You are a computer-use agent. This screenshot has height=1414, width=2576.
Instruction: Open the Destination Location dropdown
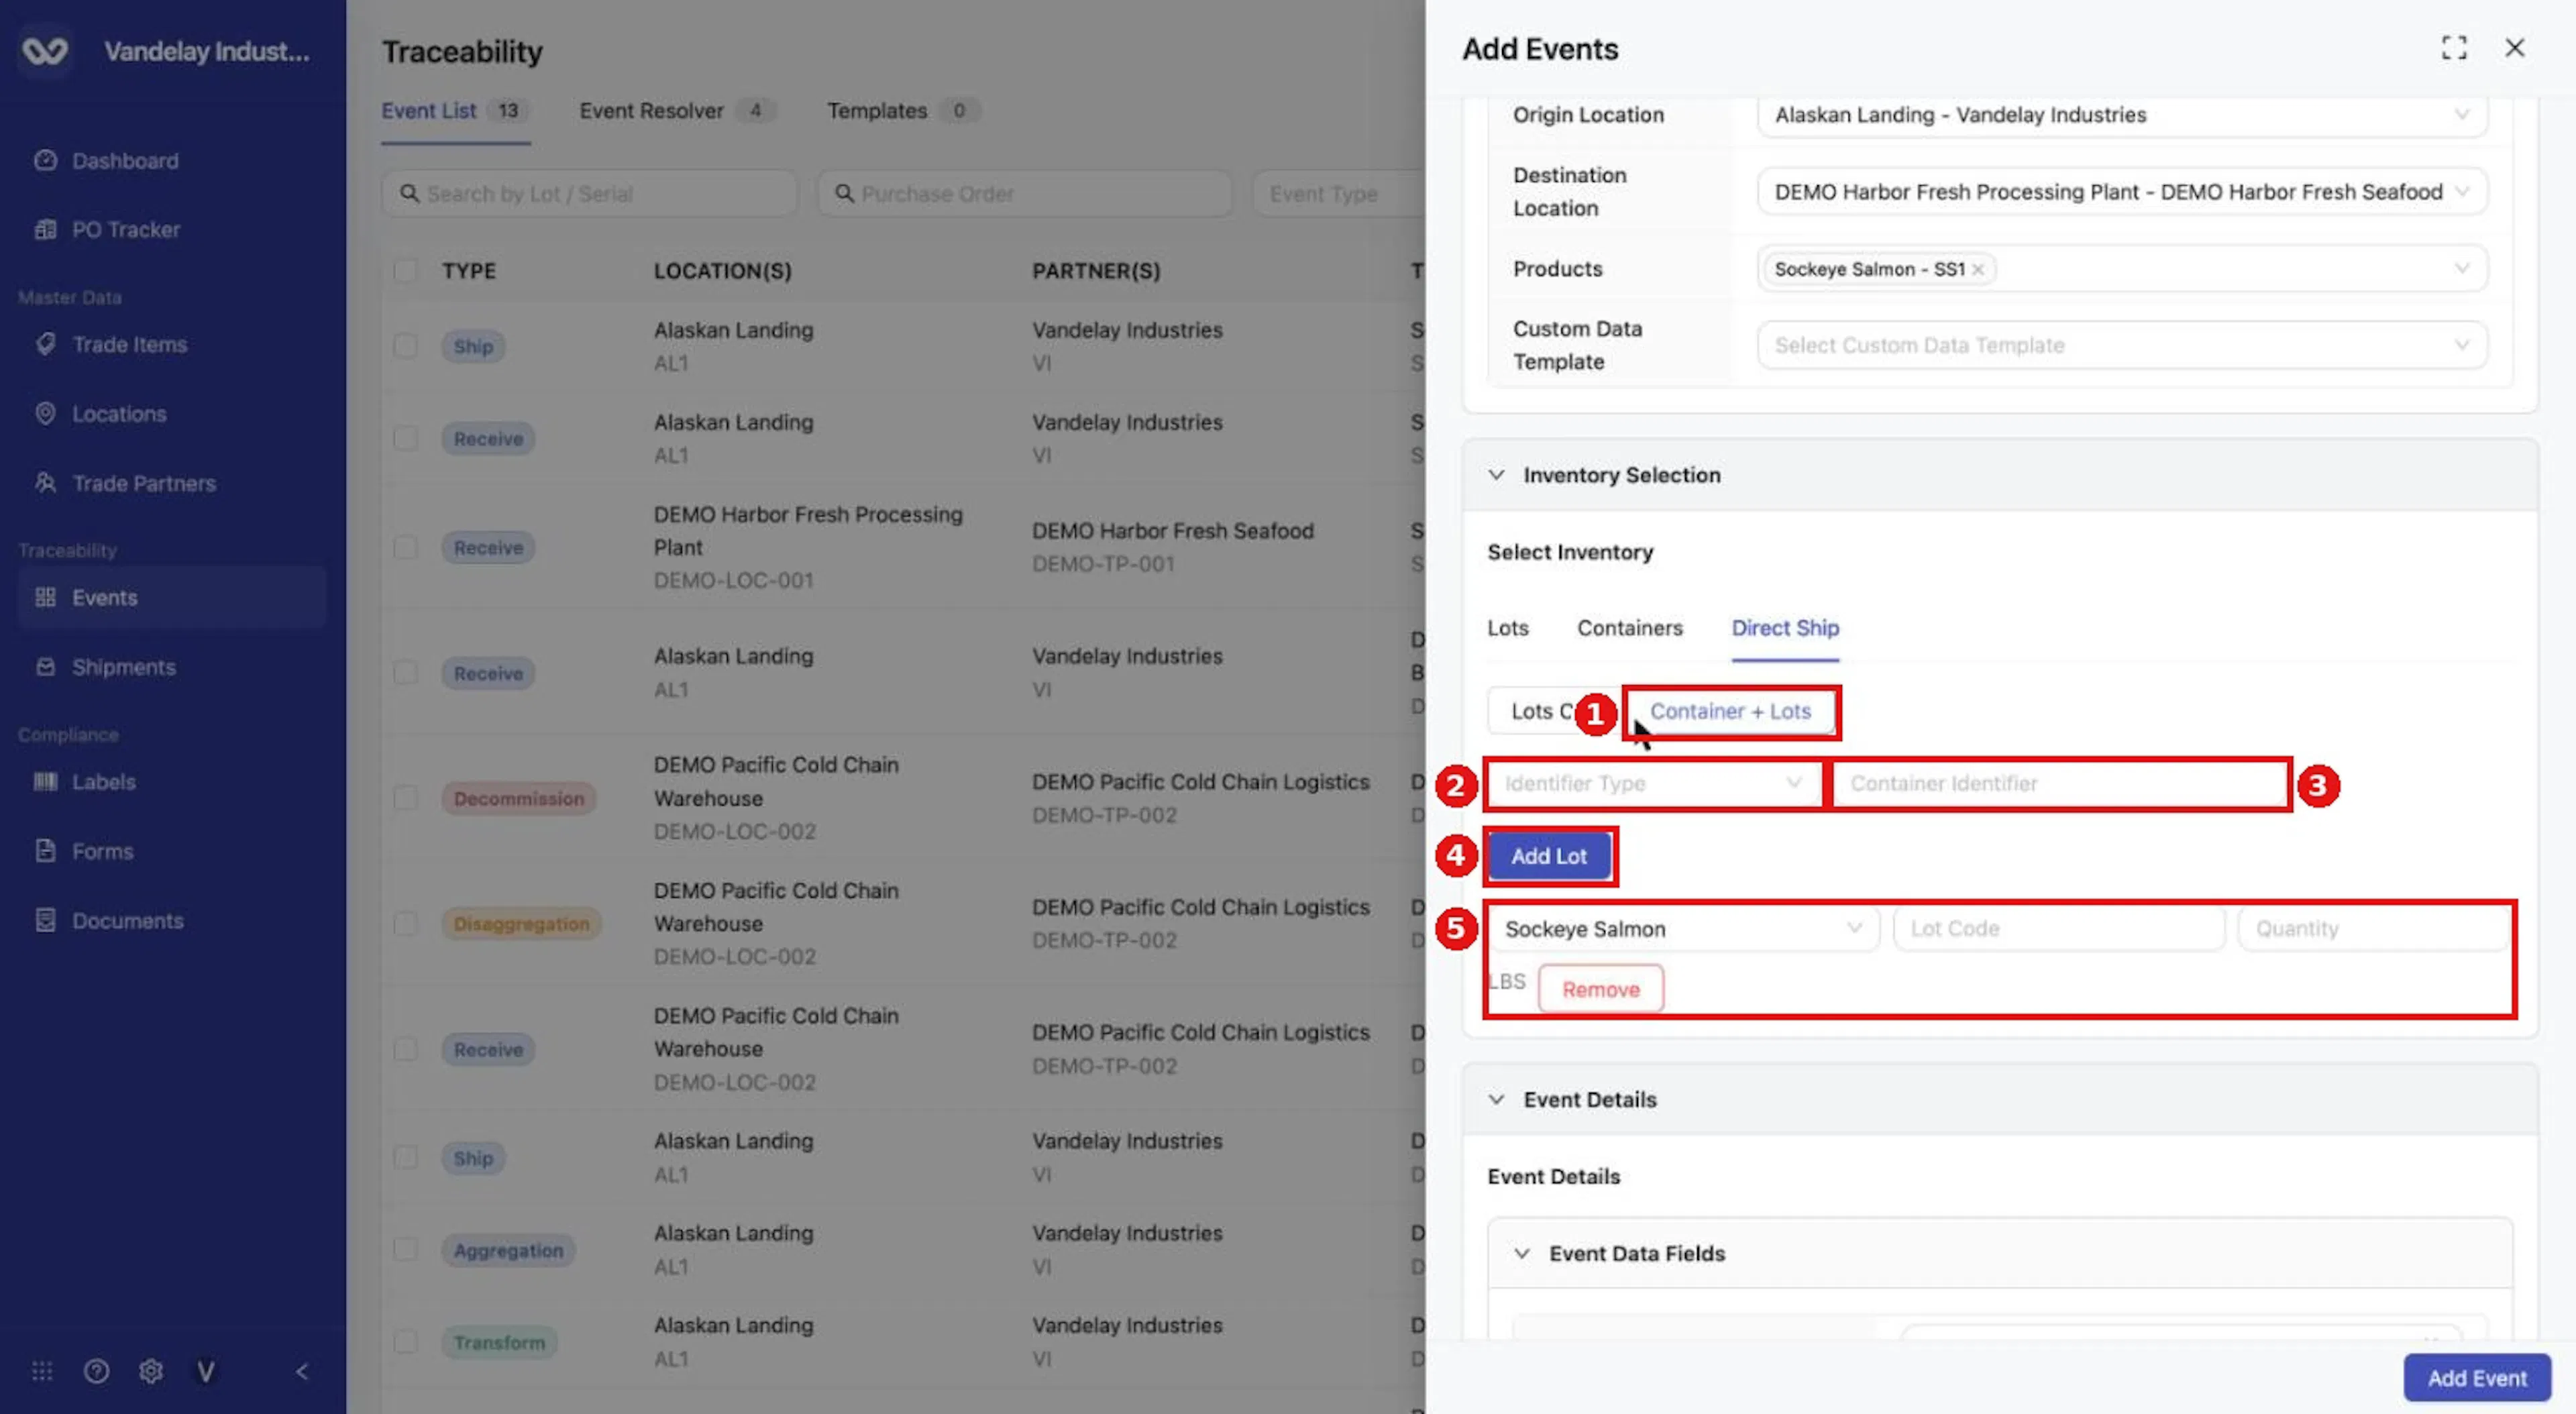tap(2122, 191)
